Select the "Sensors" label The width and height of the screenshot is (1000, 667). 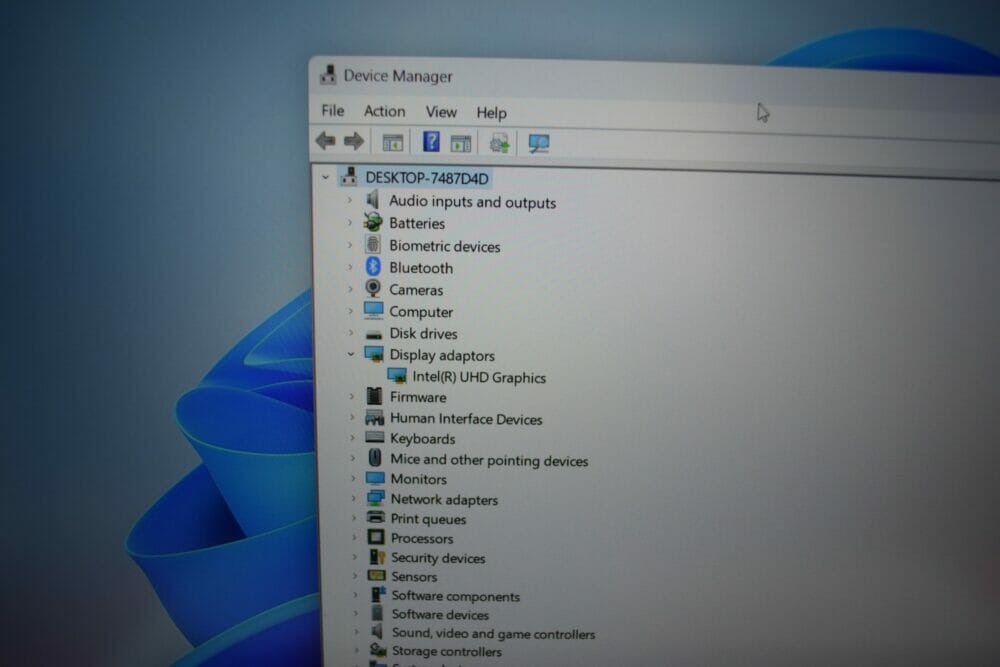(414, 576)
